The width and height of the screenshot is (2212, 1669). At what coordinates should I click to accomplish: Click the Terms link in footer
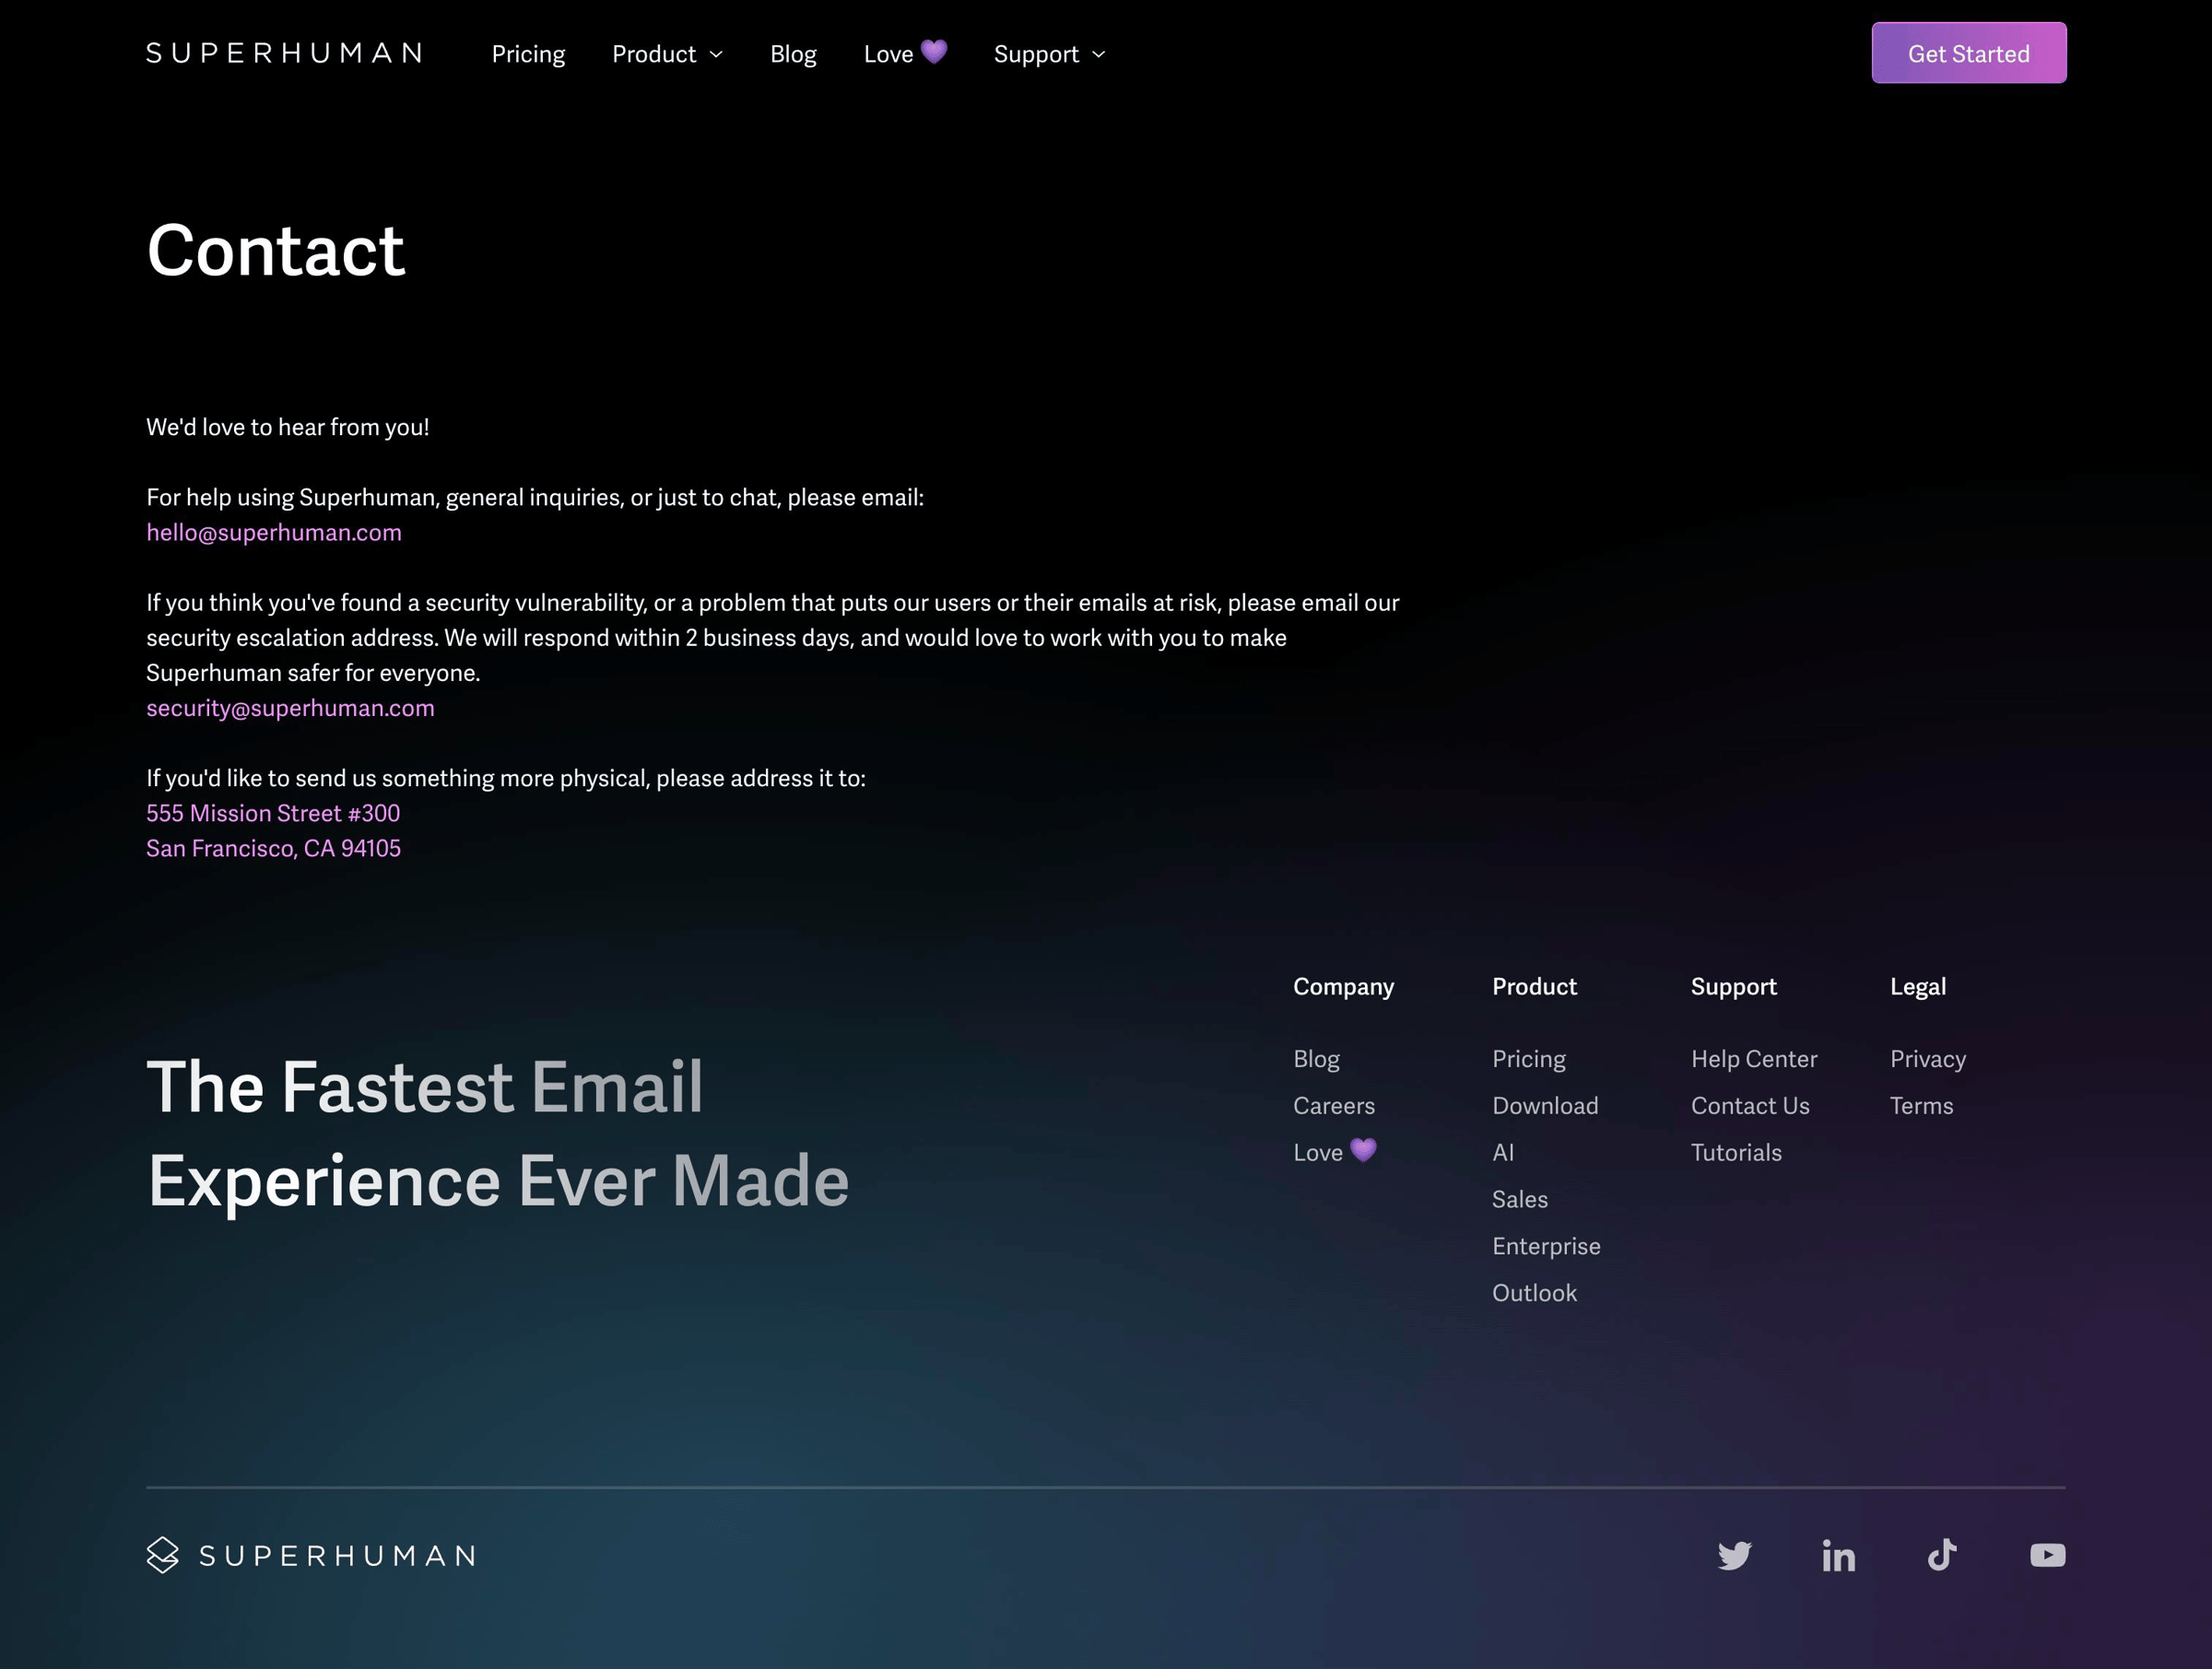coord(1920,1106)
